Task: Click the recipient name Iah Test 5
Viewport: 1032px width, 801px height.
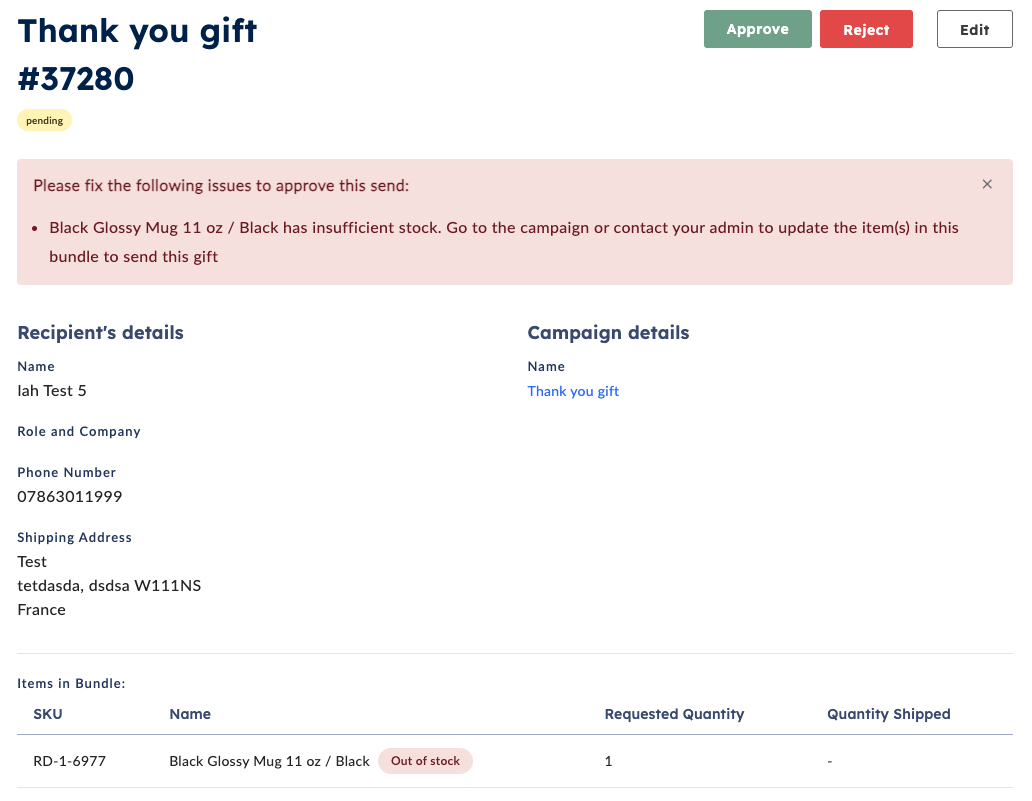Action: (x=52, y=391)
